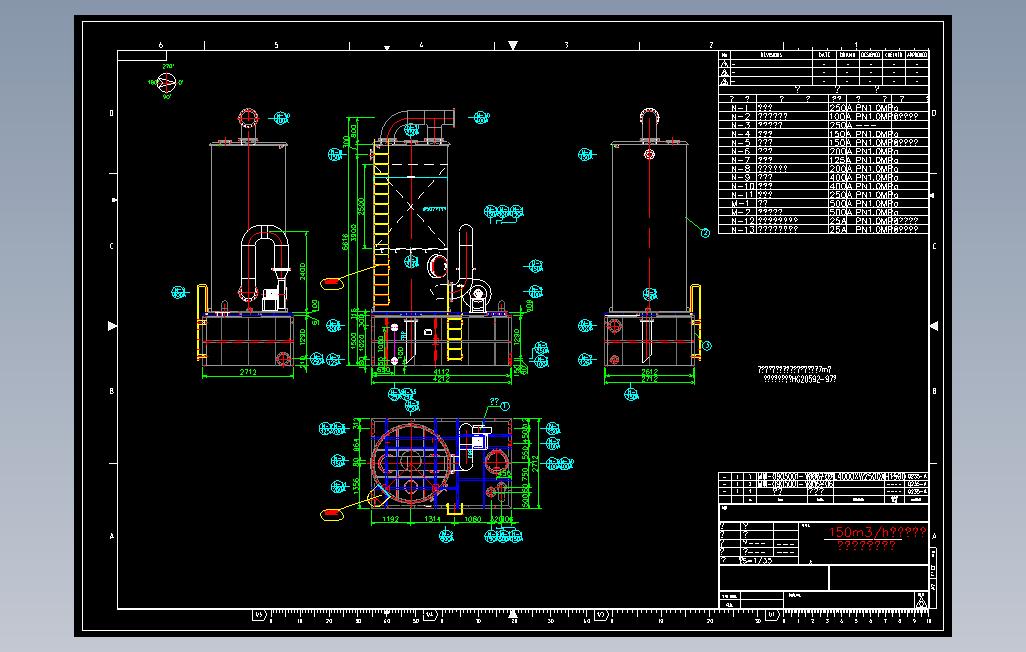Click the red 150m3/h title text

pos(877,532)
